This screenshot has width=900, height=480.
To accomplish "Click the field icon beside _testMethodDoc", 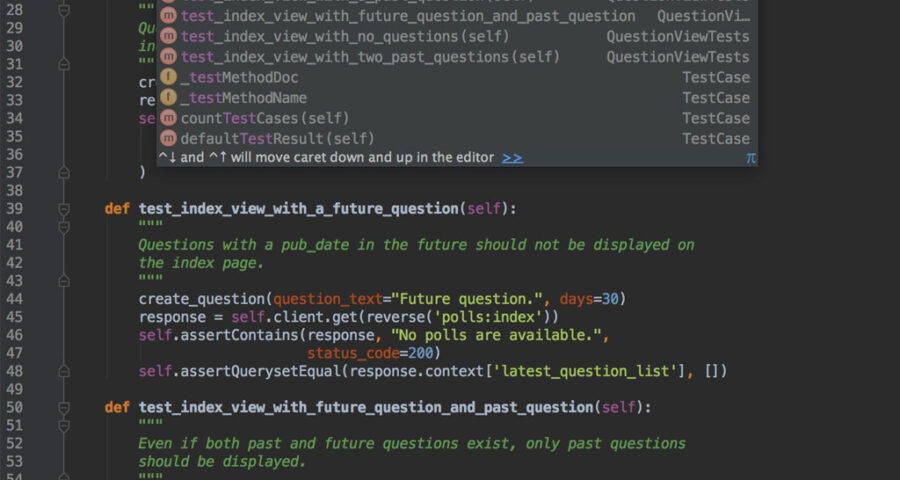I will (168, 77).
